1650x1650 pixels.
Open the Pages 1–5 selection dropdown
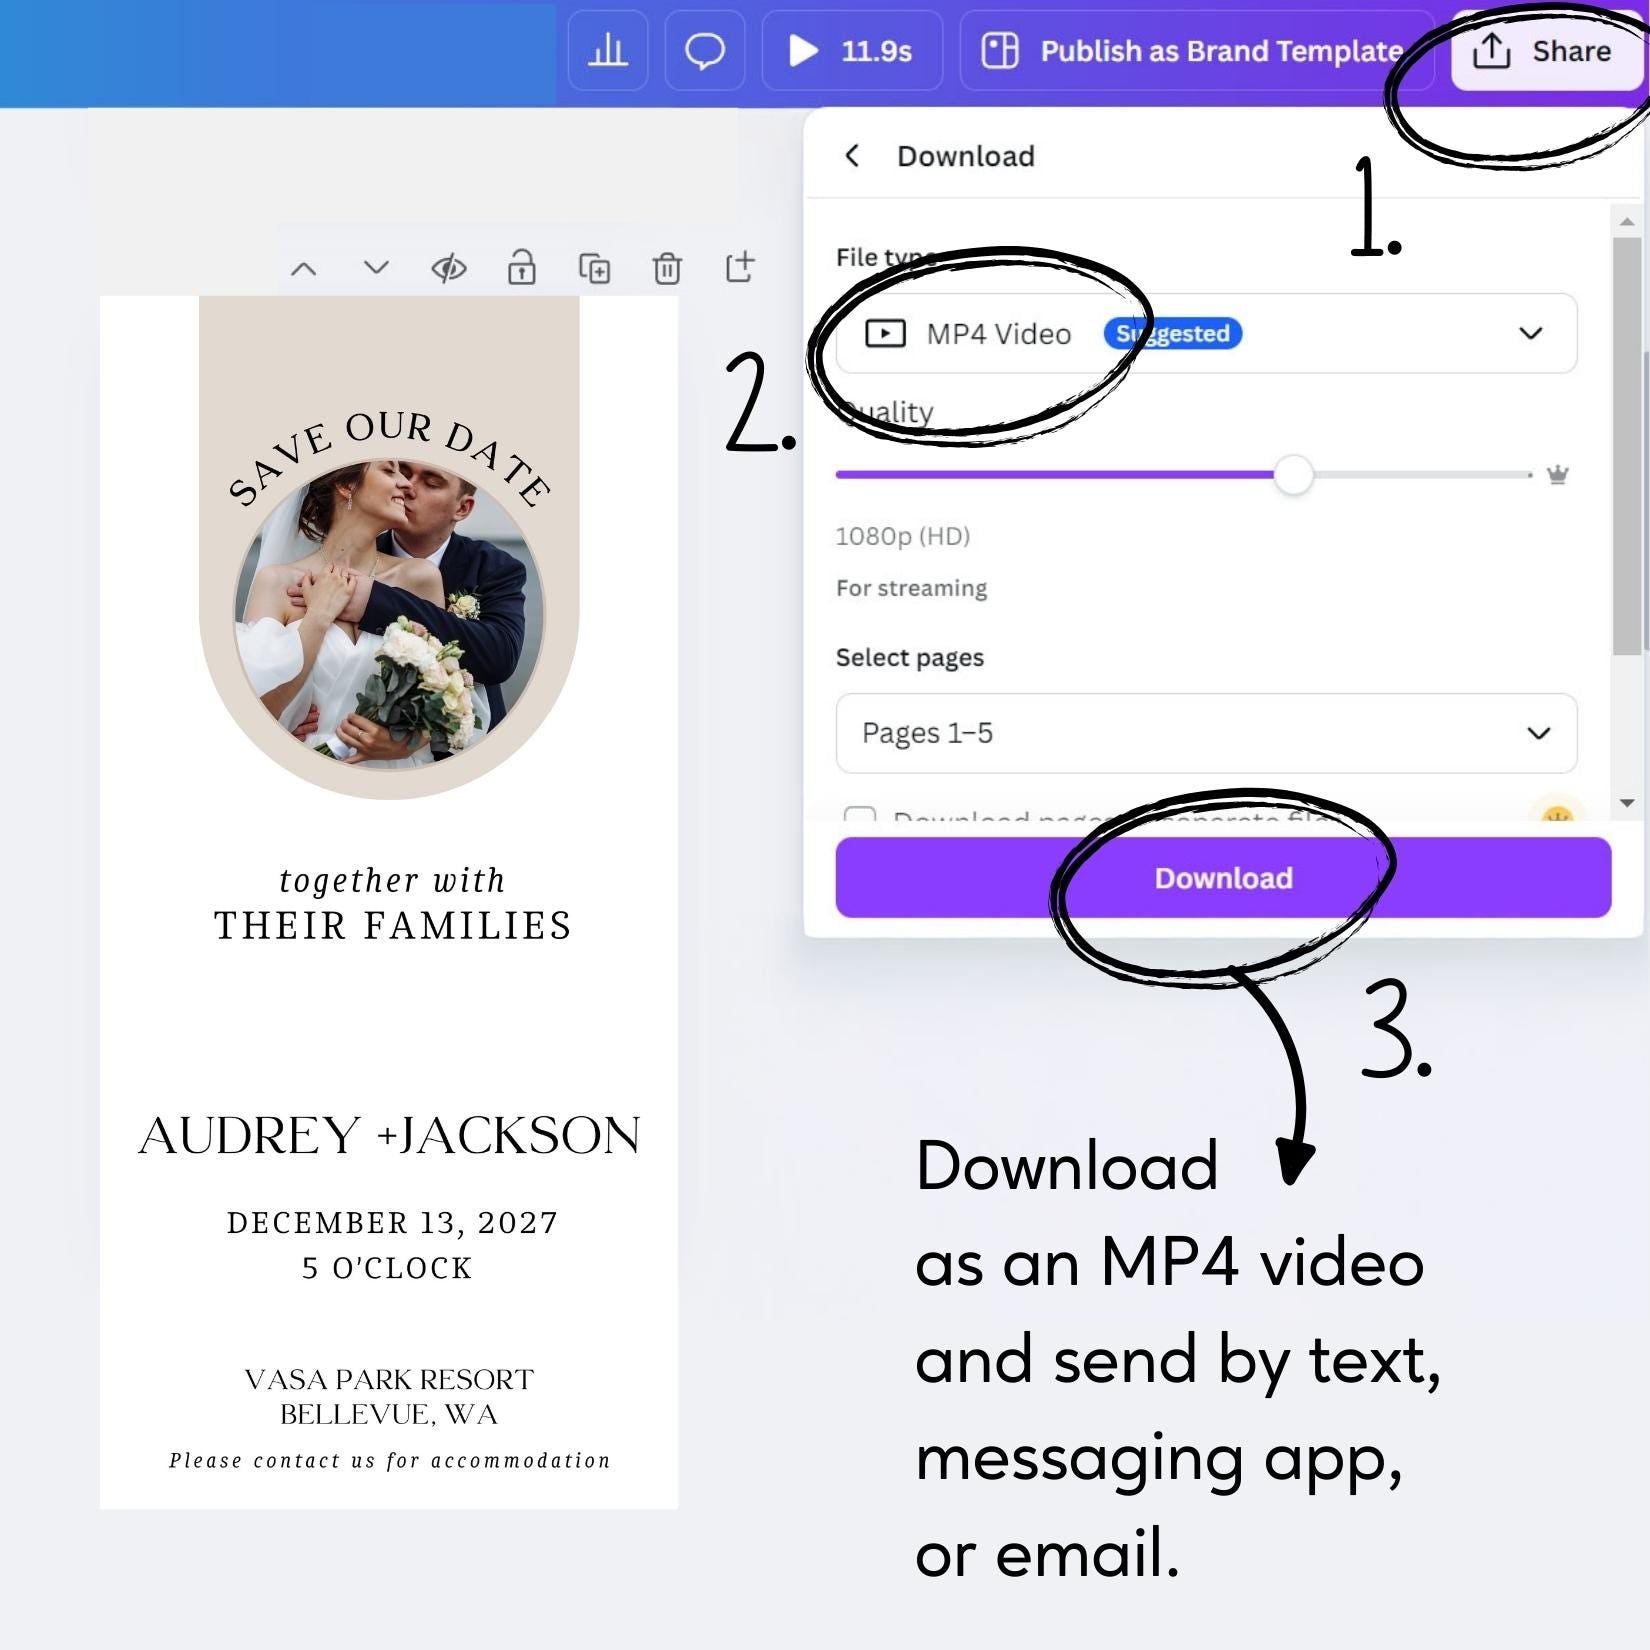point(1540,733)
